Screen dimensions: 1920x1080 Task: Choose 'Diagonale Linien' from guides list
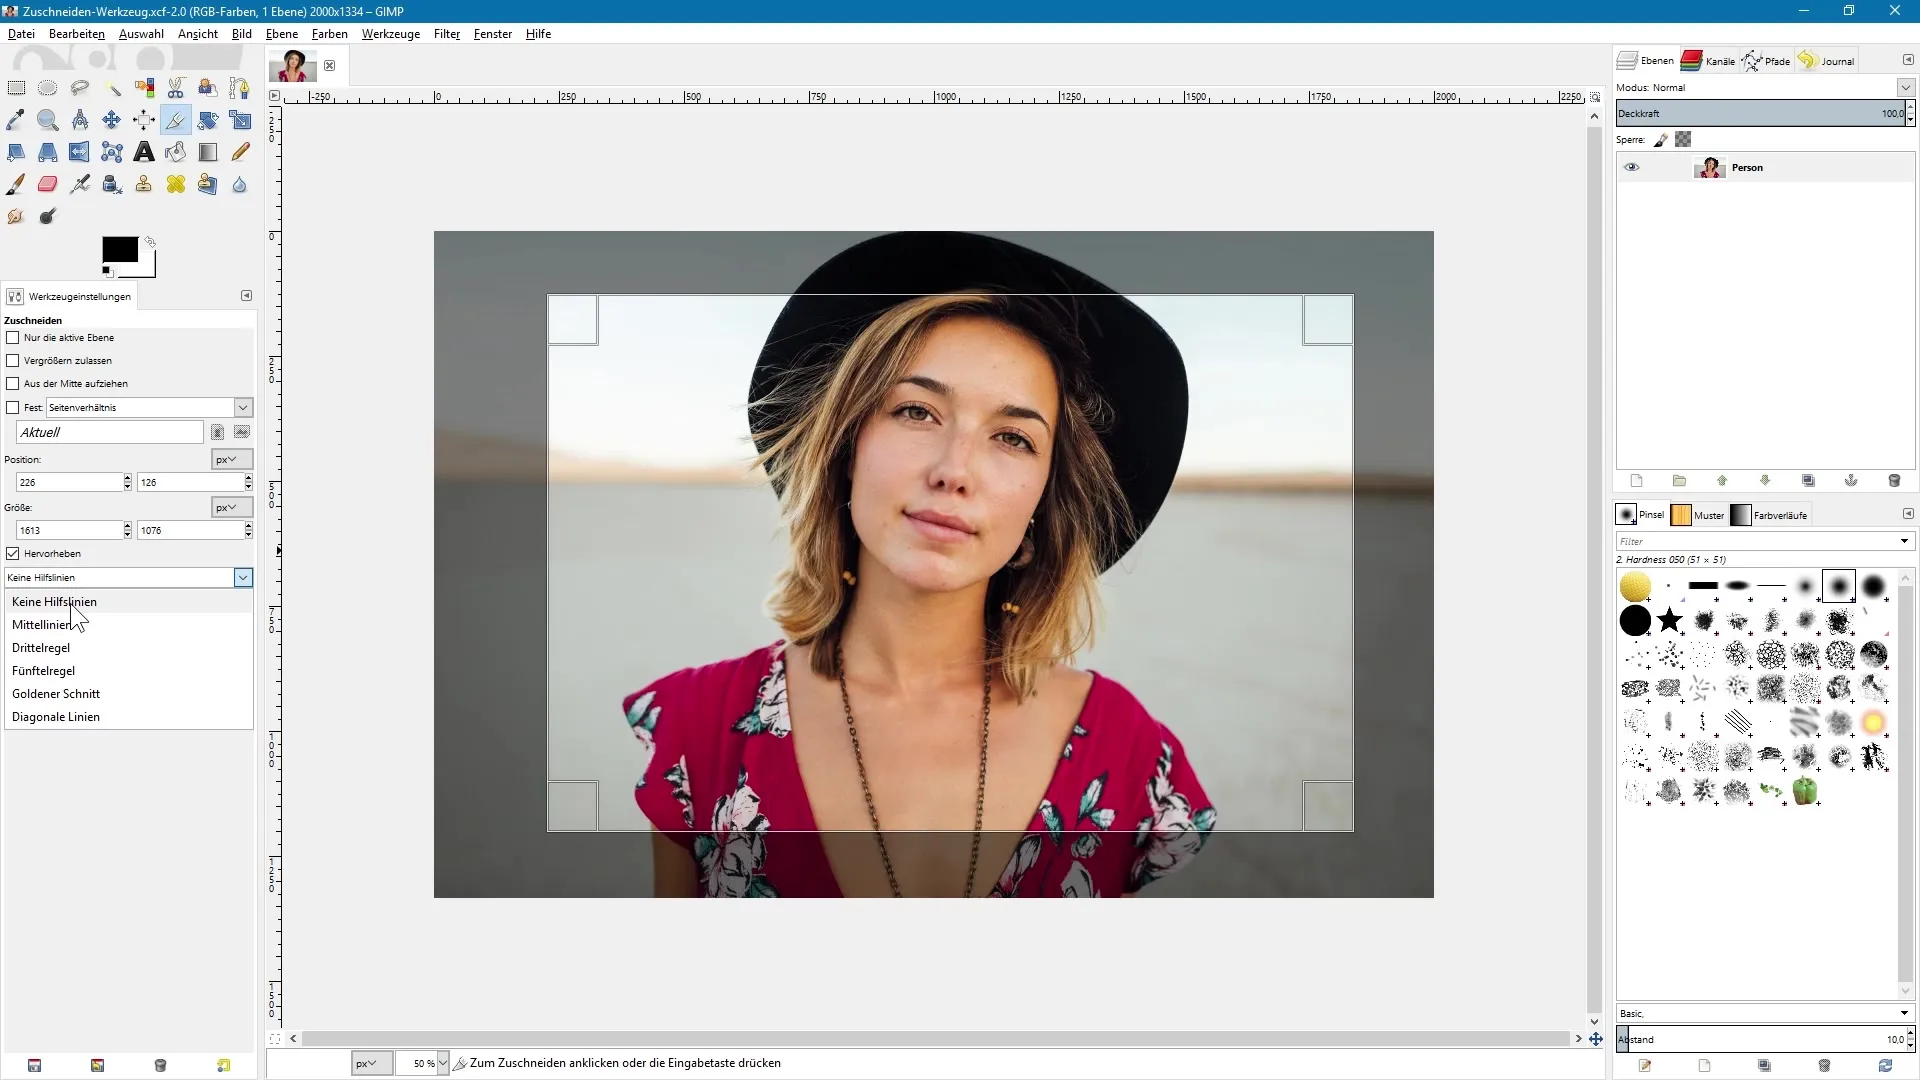click(56, 717)
